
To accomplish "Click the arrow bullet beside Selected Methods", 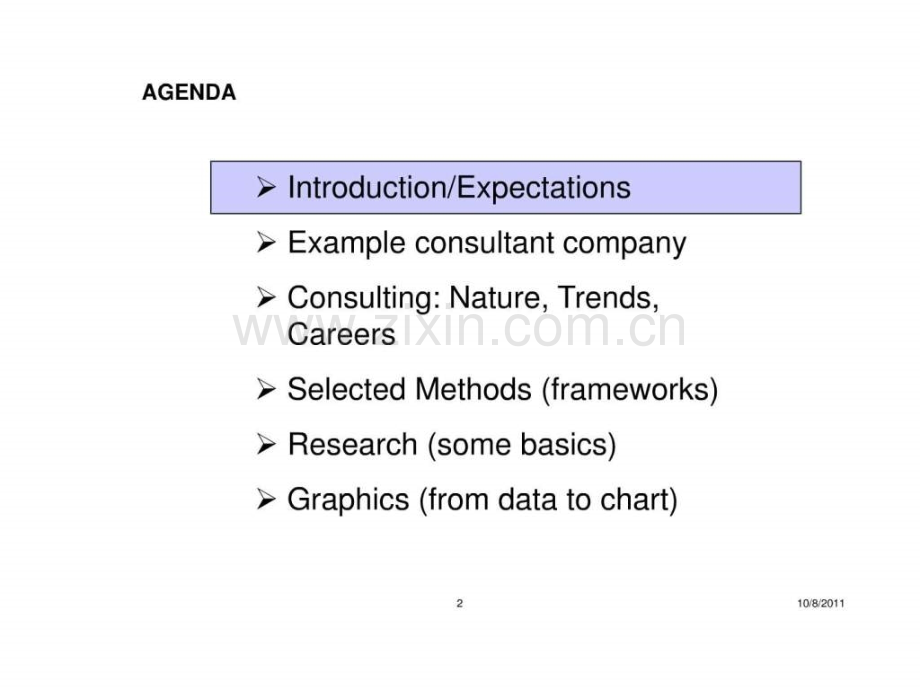I will [266, 389].
